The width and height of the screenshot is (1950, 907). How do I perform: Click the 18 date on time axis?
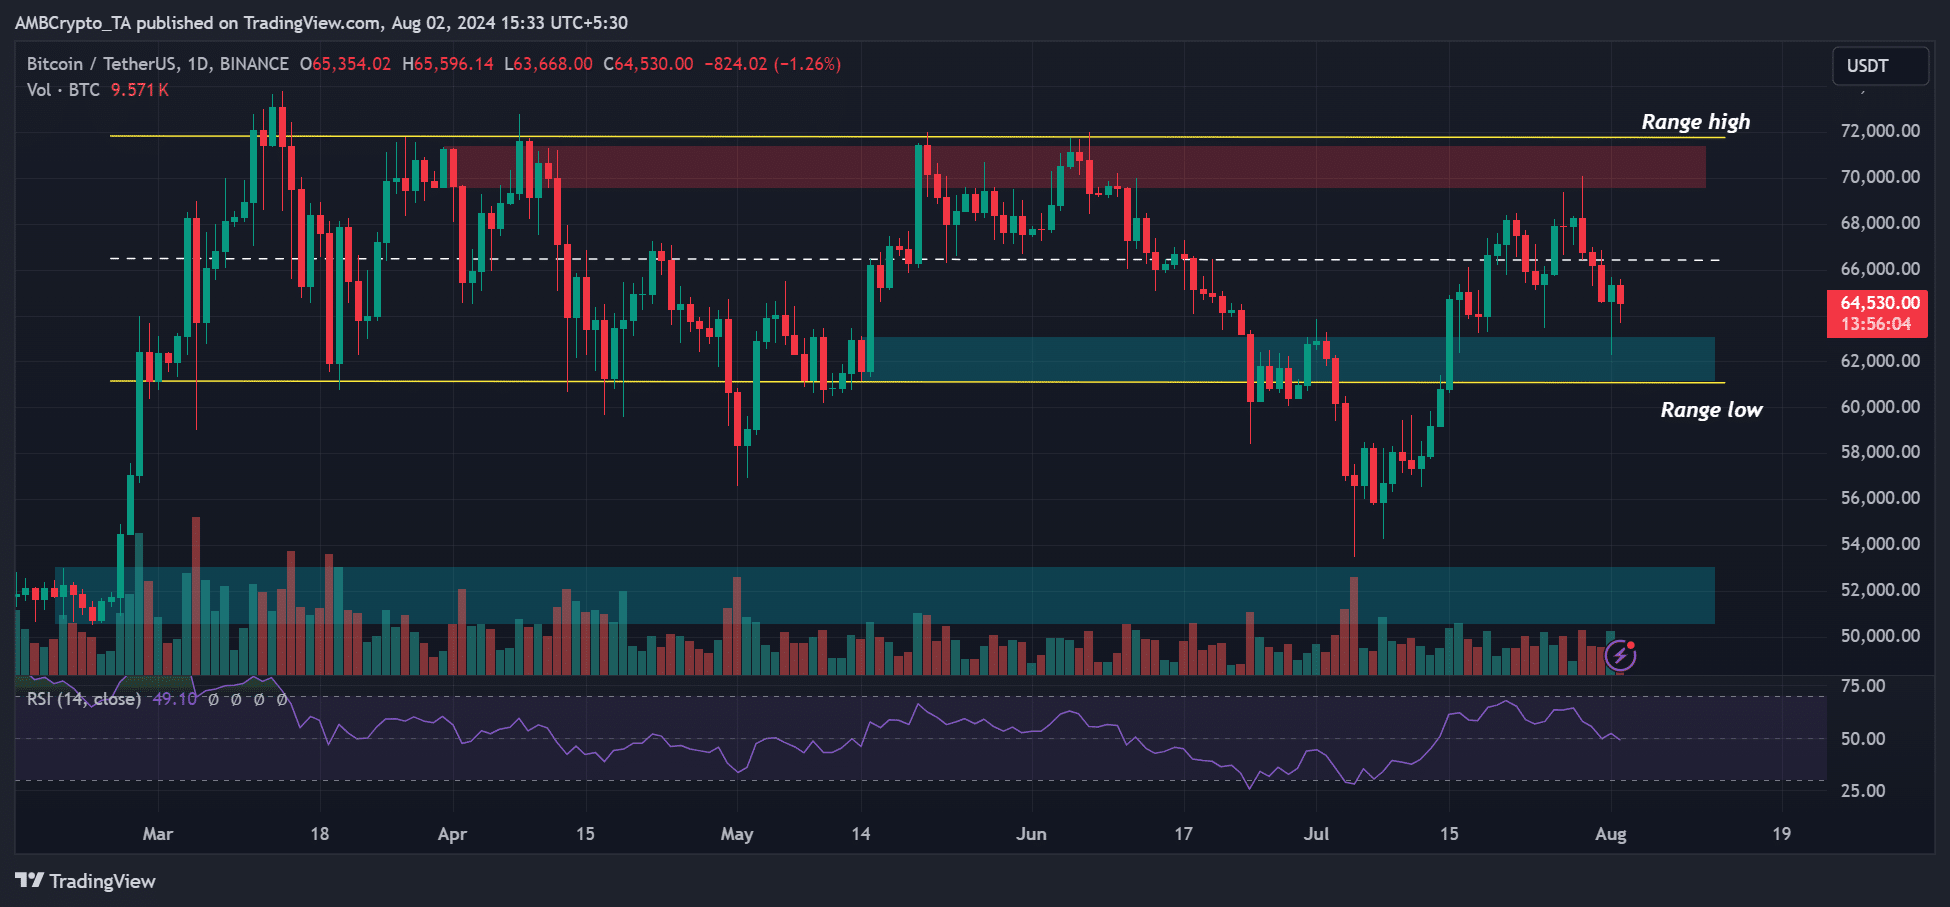click(x=319, y=834)
